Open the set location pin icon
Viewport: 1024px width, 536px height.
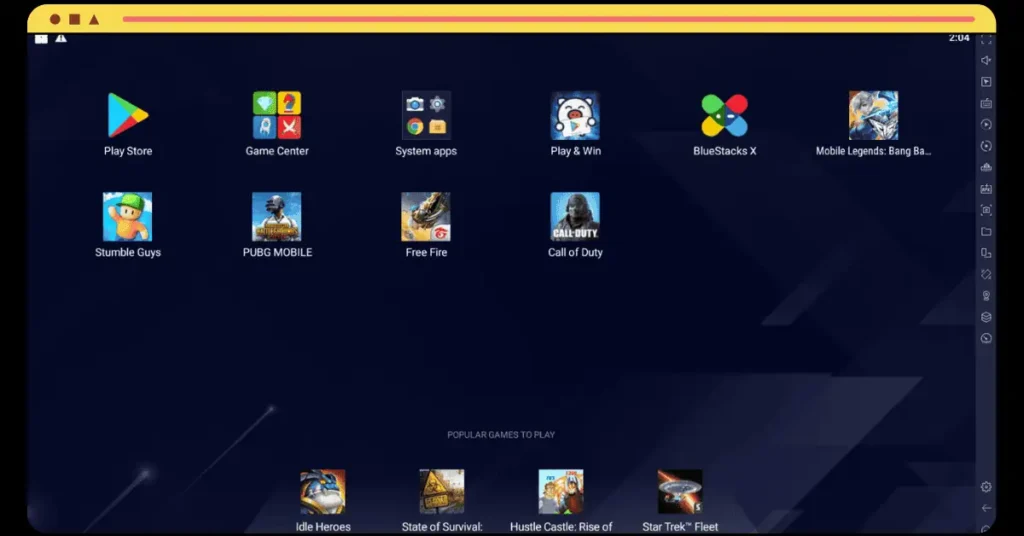point(986,296)
